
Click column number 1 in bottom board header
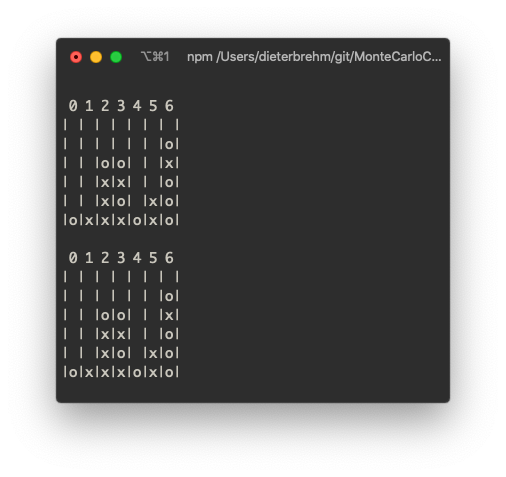(x=89, y=258)
